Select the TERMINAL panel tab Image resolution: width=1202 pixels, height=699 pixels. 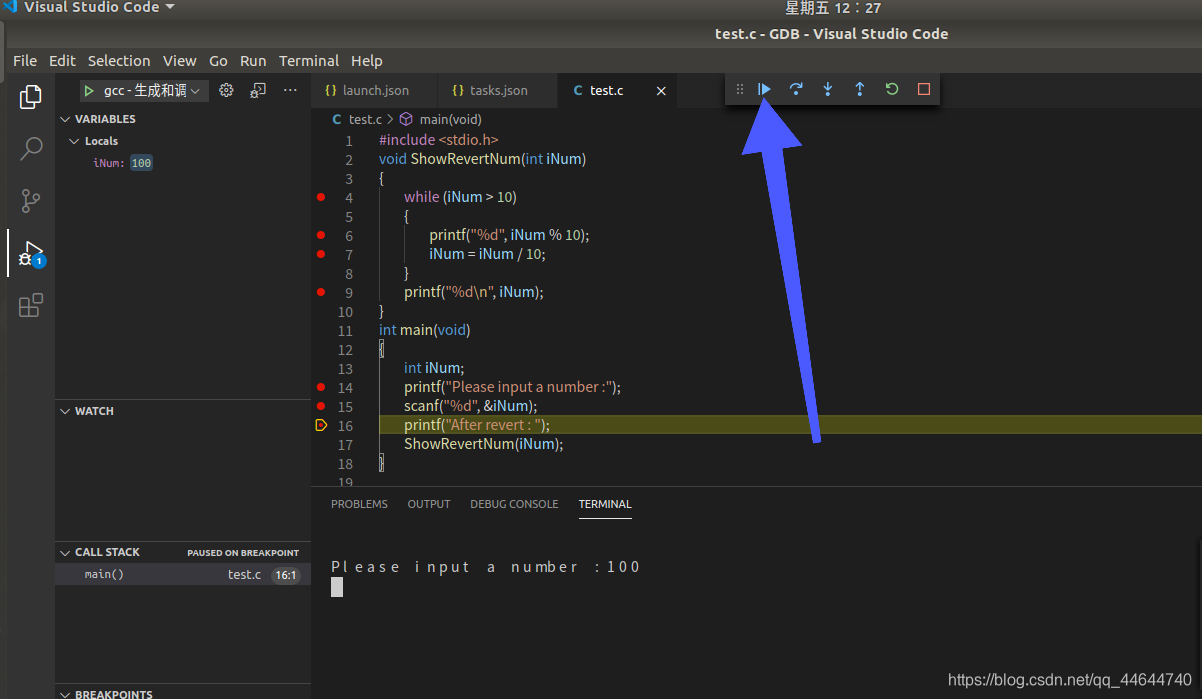pyautogui.click(x=605, y=504)
